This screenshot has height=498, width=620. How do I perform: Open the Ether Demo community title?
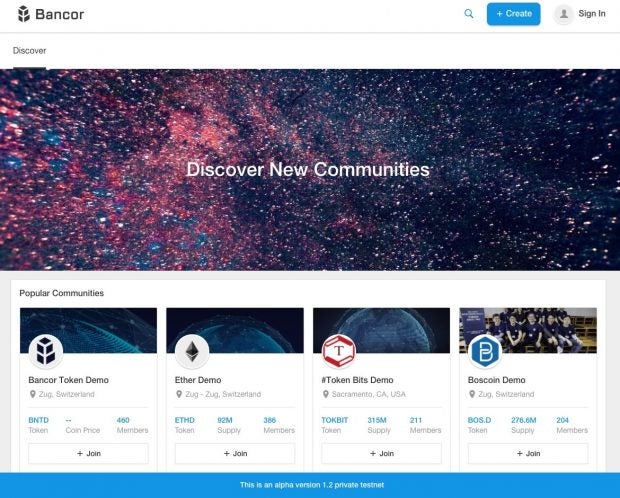click(x=198, y=380)
